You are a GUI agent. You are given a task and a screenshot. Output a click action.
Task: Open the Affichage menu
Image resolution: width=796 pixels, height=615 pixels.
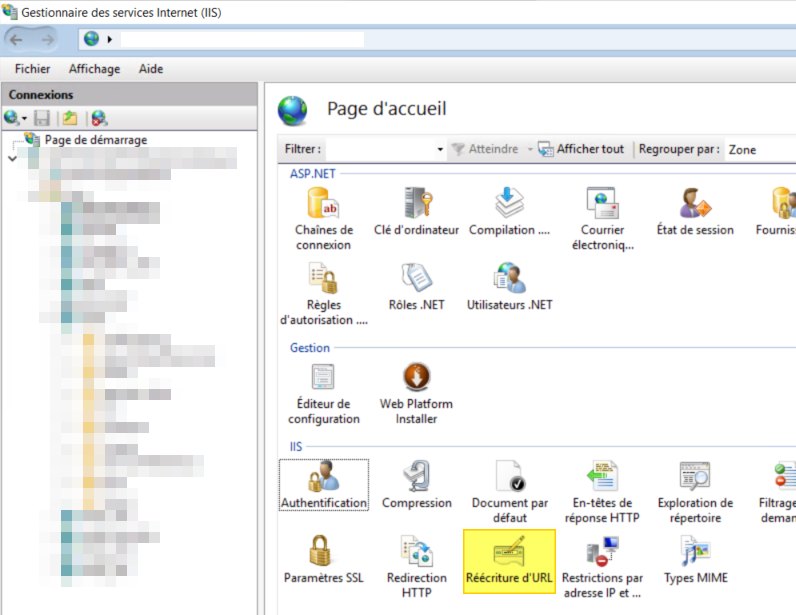(x=94, y=69)
